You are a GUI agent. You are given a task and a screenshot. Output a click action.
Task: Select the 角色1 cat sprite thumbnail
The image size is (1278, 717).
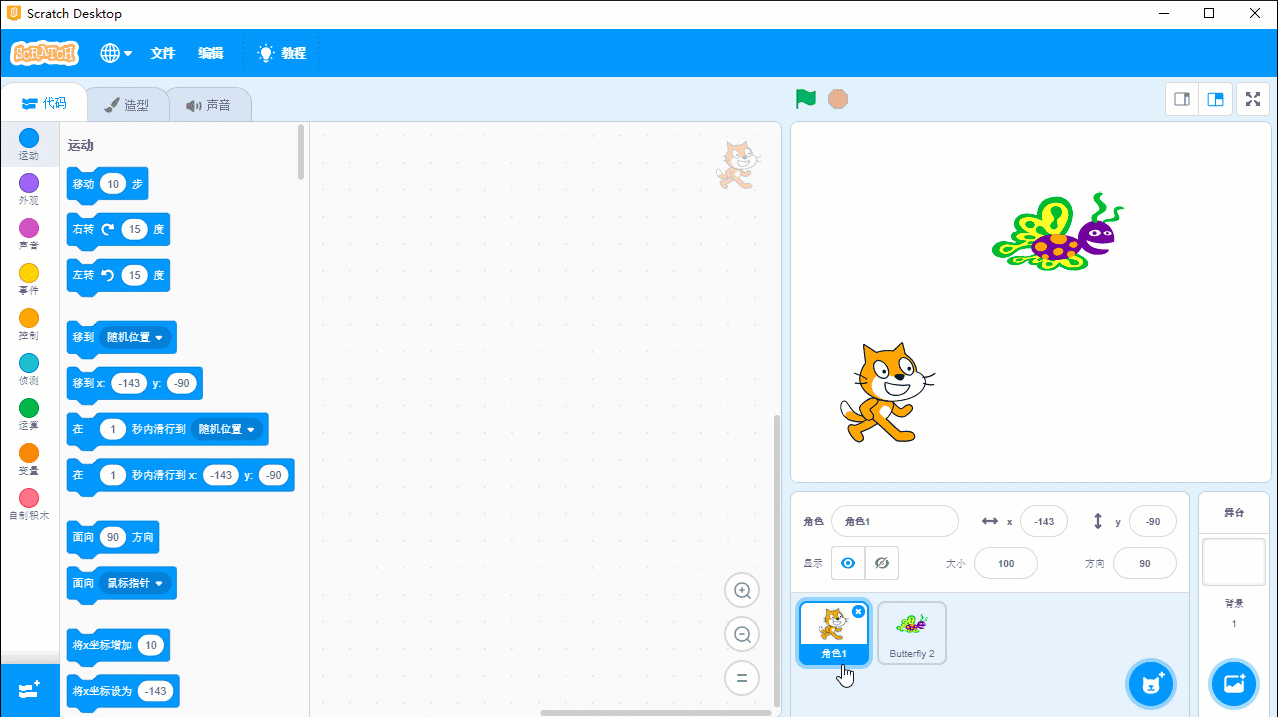(x=834, y=633)
